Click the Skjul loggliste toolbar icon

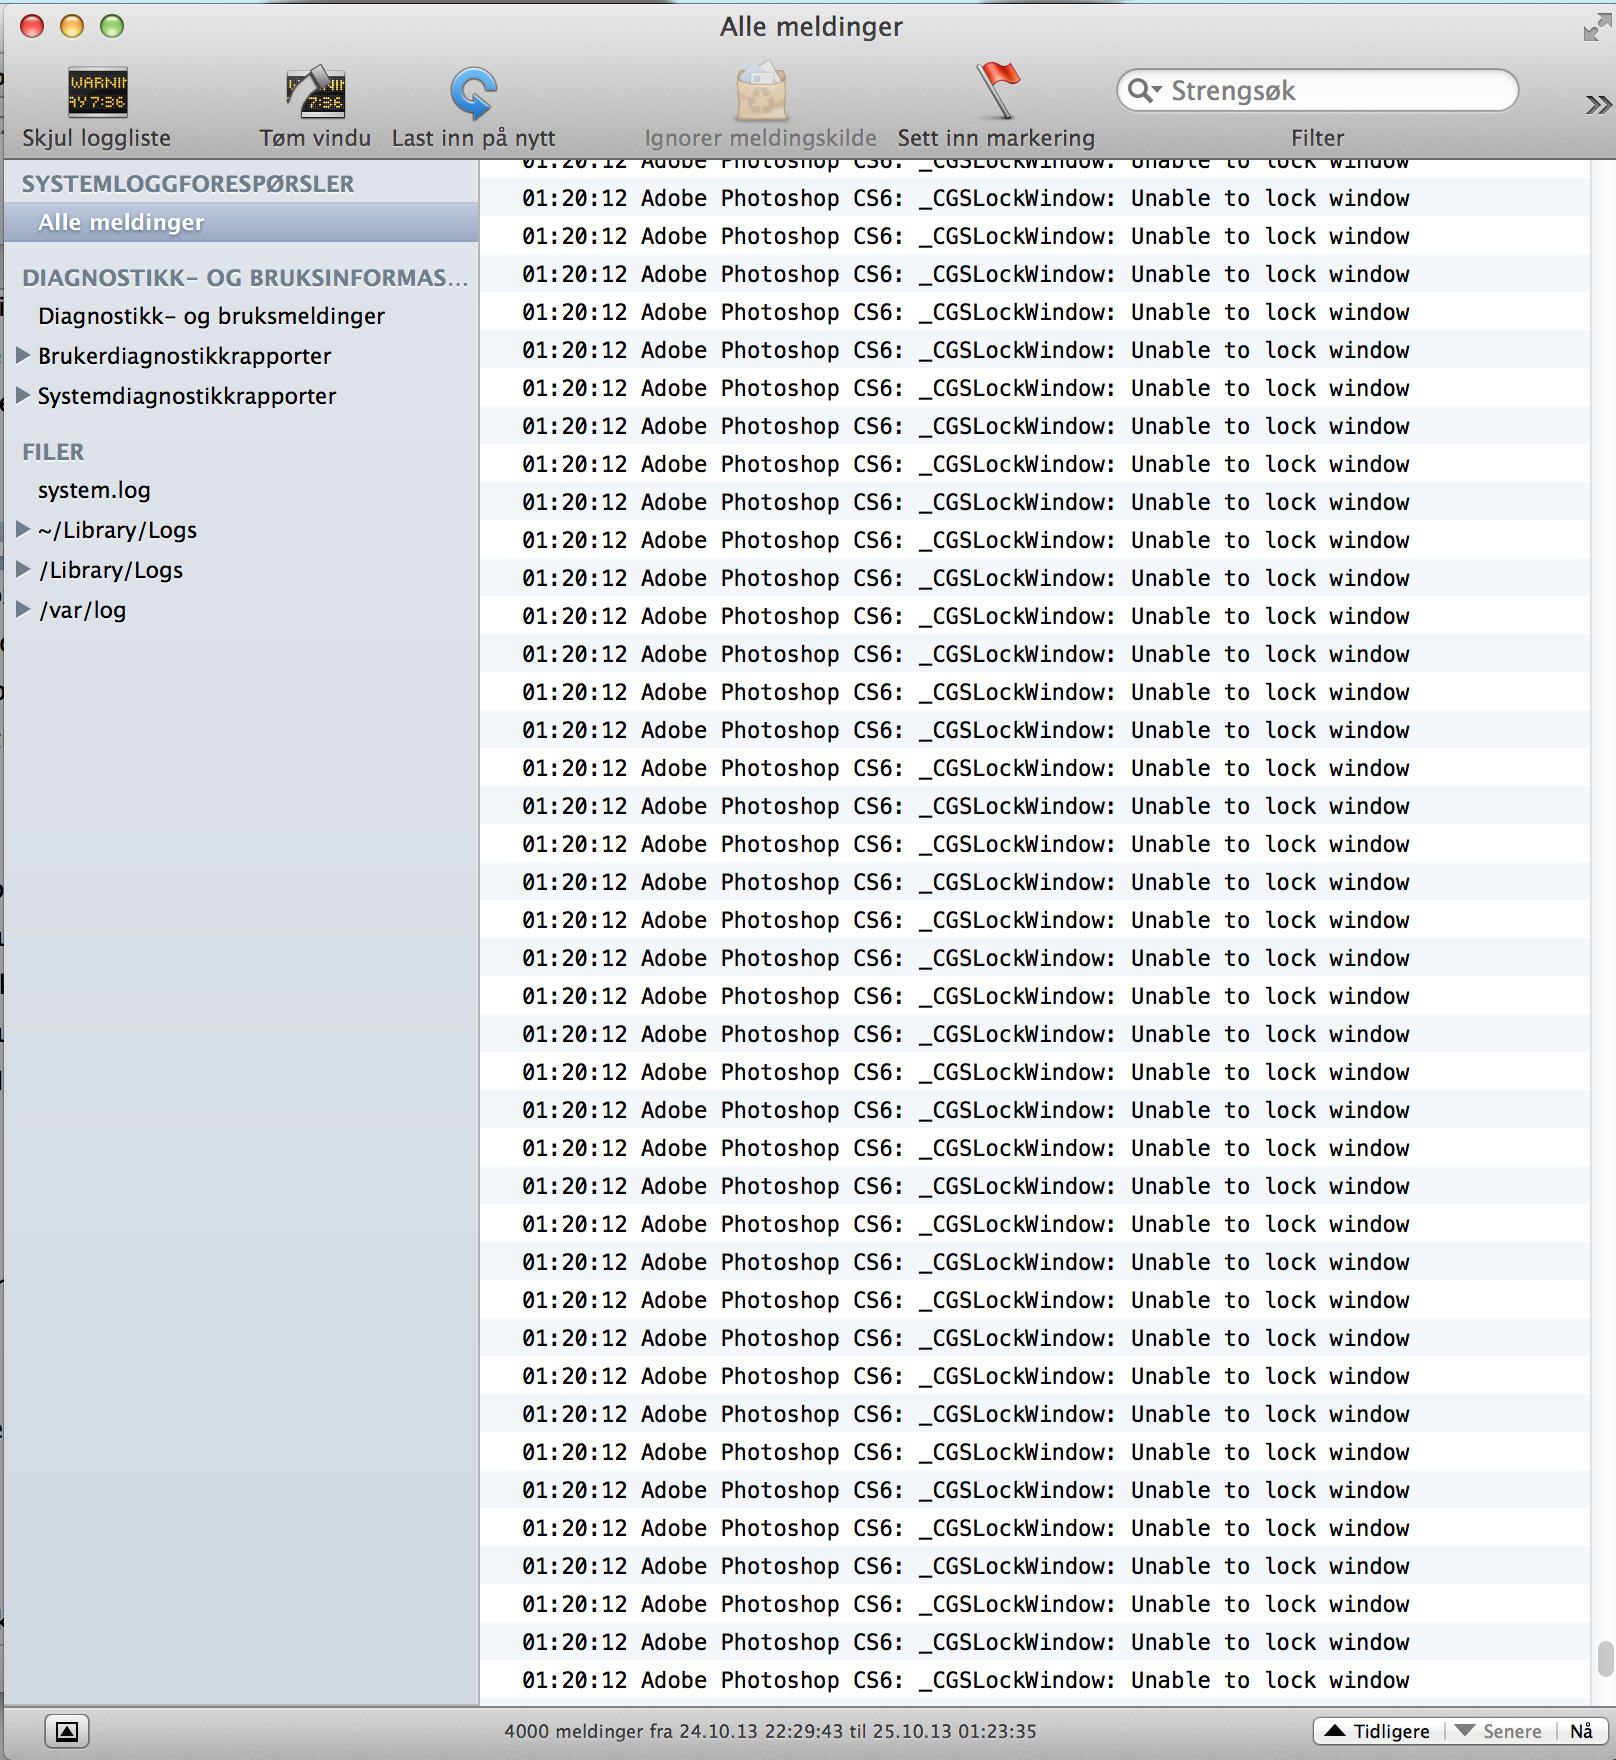coord(97,92)
